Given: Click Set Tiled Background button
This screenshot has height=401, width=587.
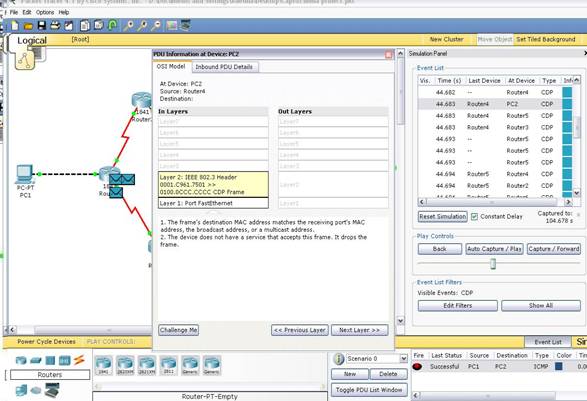Looking at the screenshot, I should click(546, 39).
